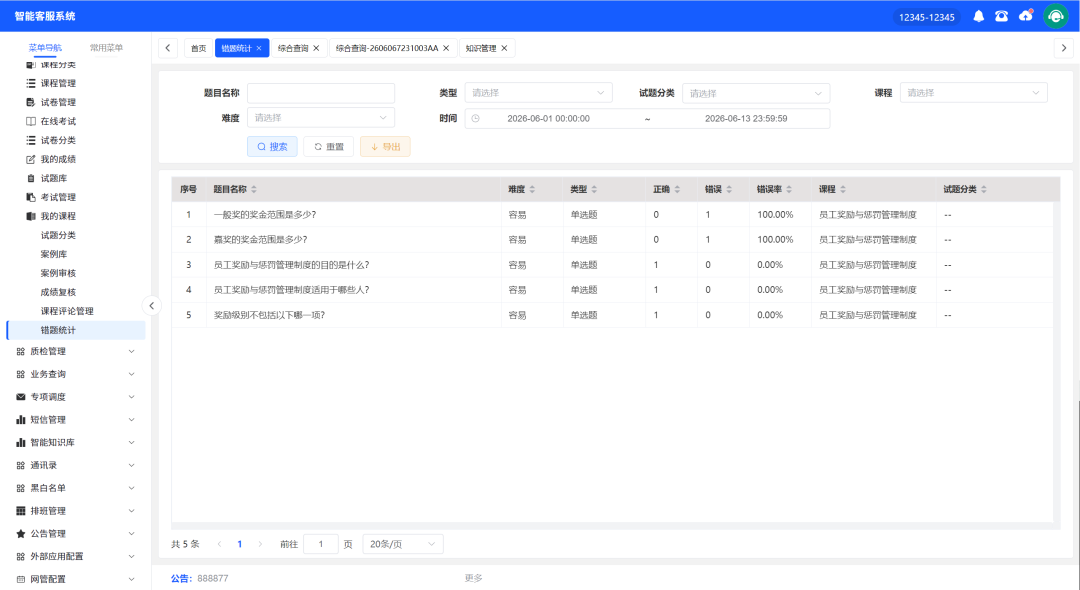Select the 综合查询 tab
This screenshot has height=590, width=1080.
click(x=293, y=48)
